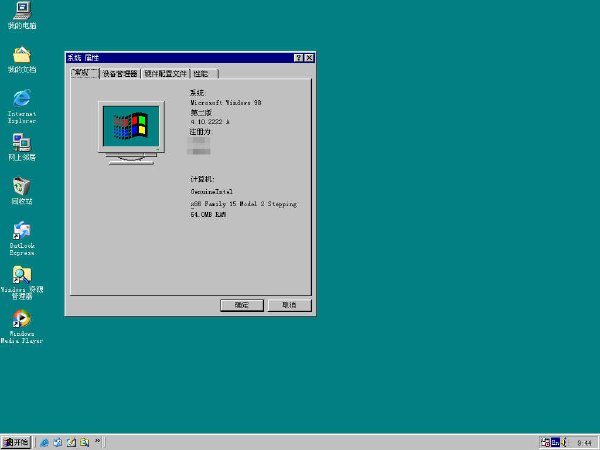Click the Windows logo monitor image
The height and width of the screenshot is (450, 600).
131,133
